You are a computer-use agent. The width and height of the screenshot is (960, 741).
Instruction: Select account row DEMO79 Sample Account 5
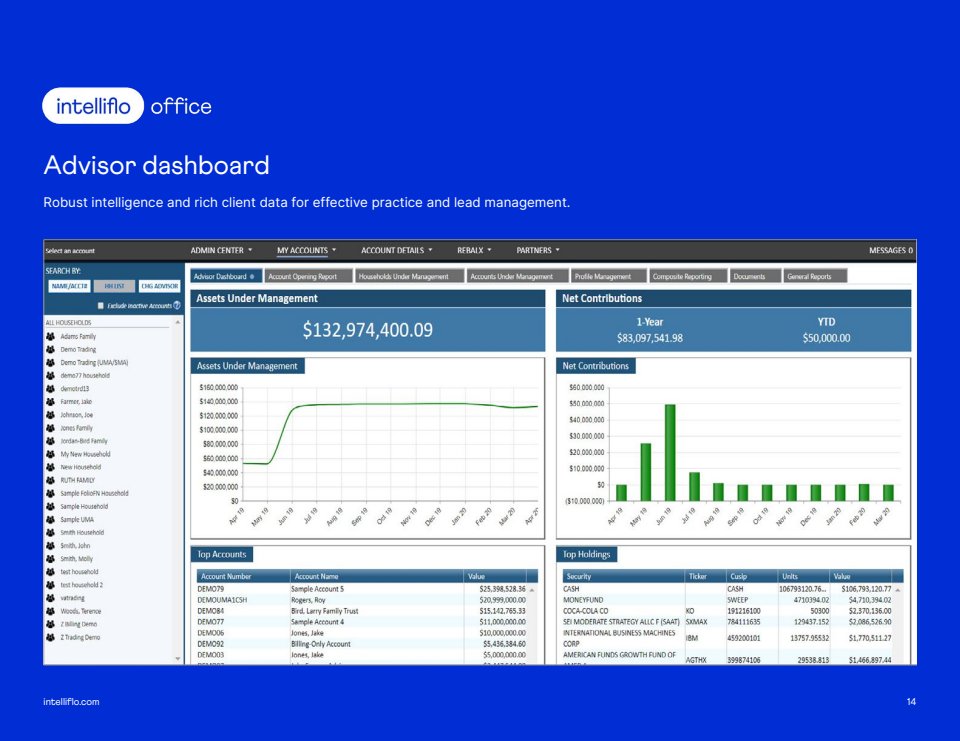[361, 589]
